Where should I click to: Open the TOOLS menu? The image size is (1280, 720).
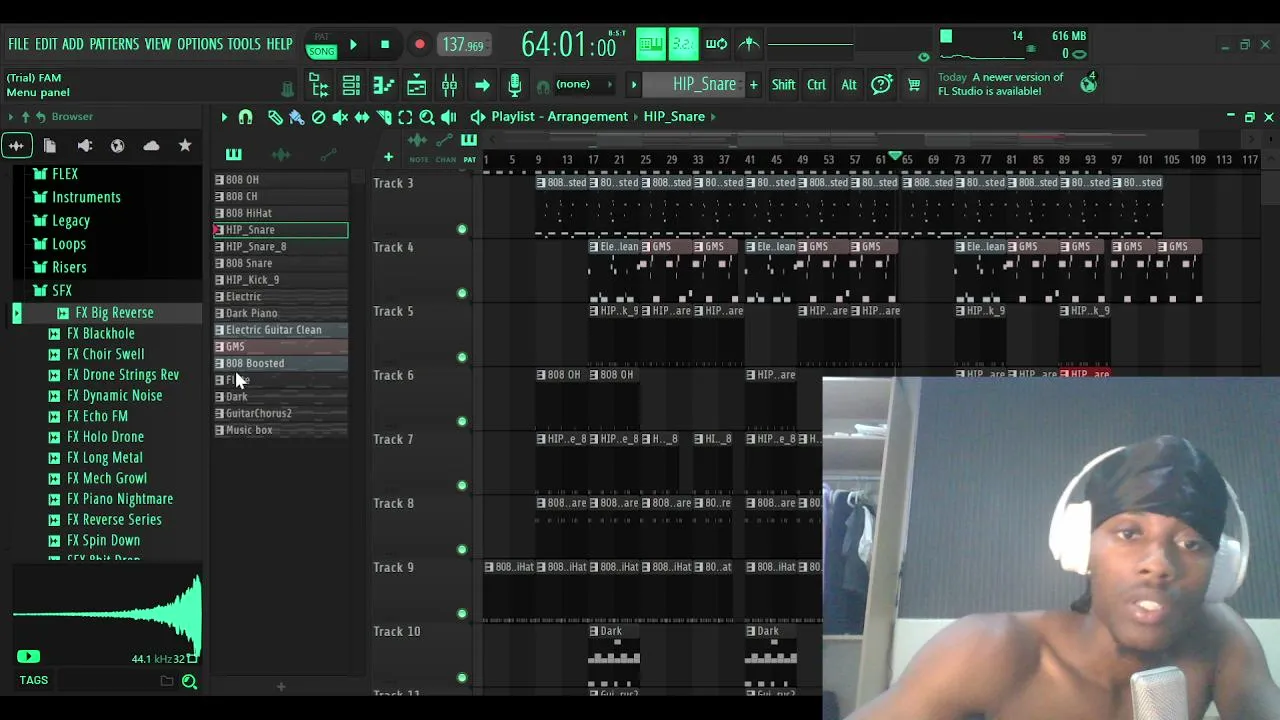tap(244, 44)
